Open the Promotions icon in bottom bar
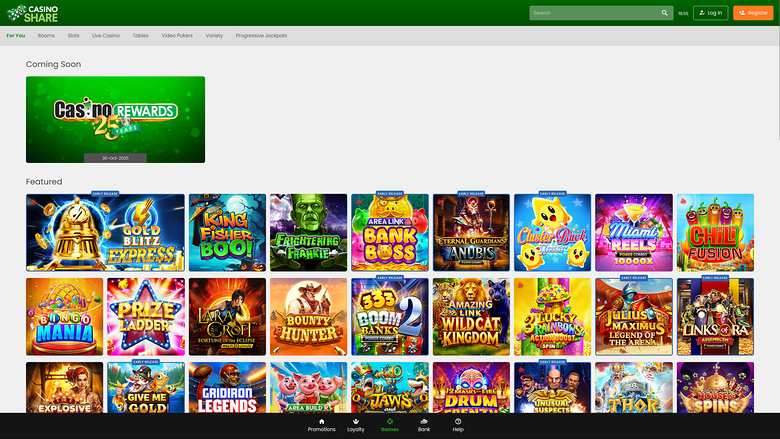Screen dimensions: 780x439 coord(321,421)
